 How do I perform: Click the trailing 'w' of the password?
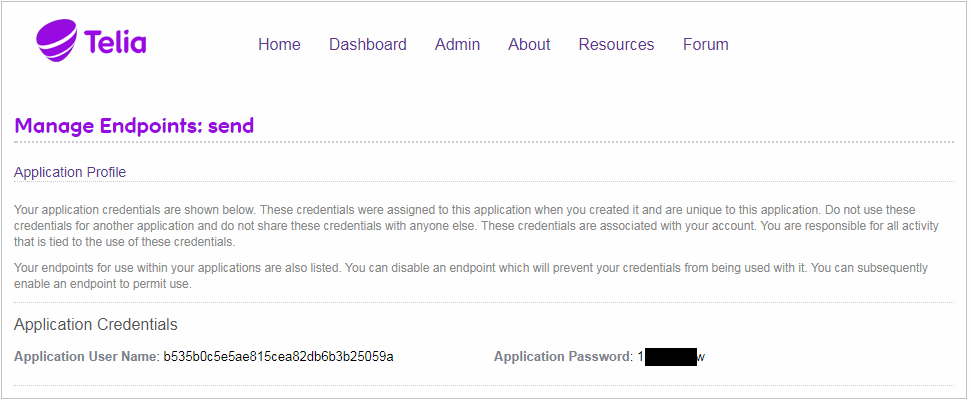(701, 357)
